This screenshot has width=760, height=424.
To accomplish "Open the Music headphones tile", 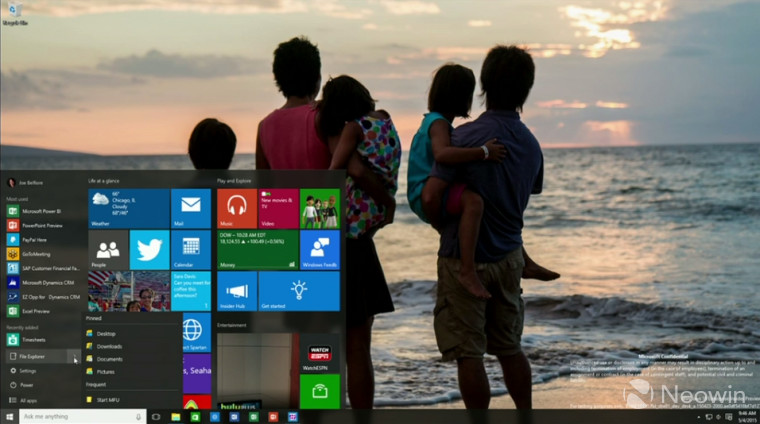I will coord(236,208).
